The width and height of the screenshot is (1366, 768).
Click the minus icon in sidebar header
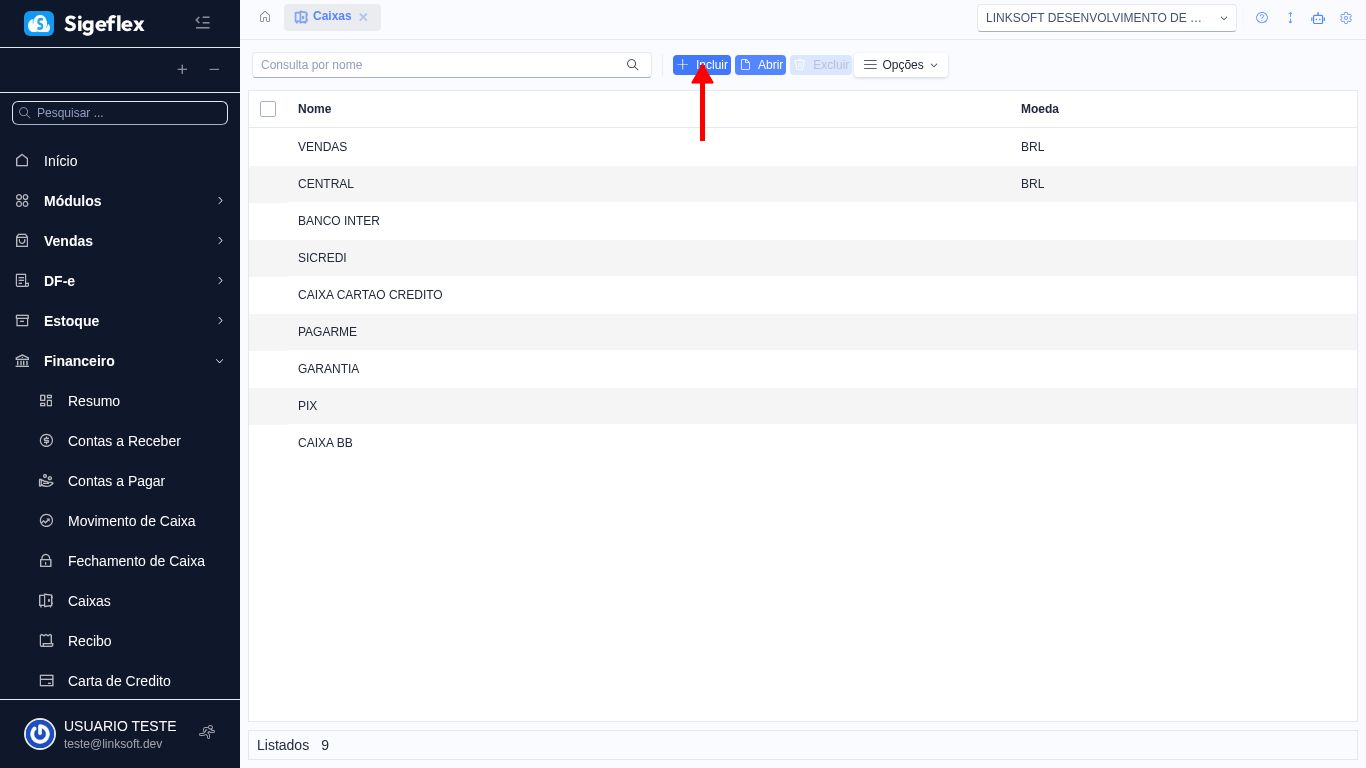click(214, 69)
